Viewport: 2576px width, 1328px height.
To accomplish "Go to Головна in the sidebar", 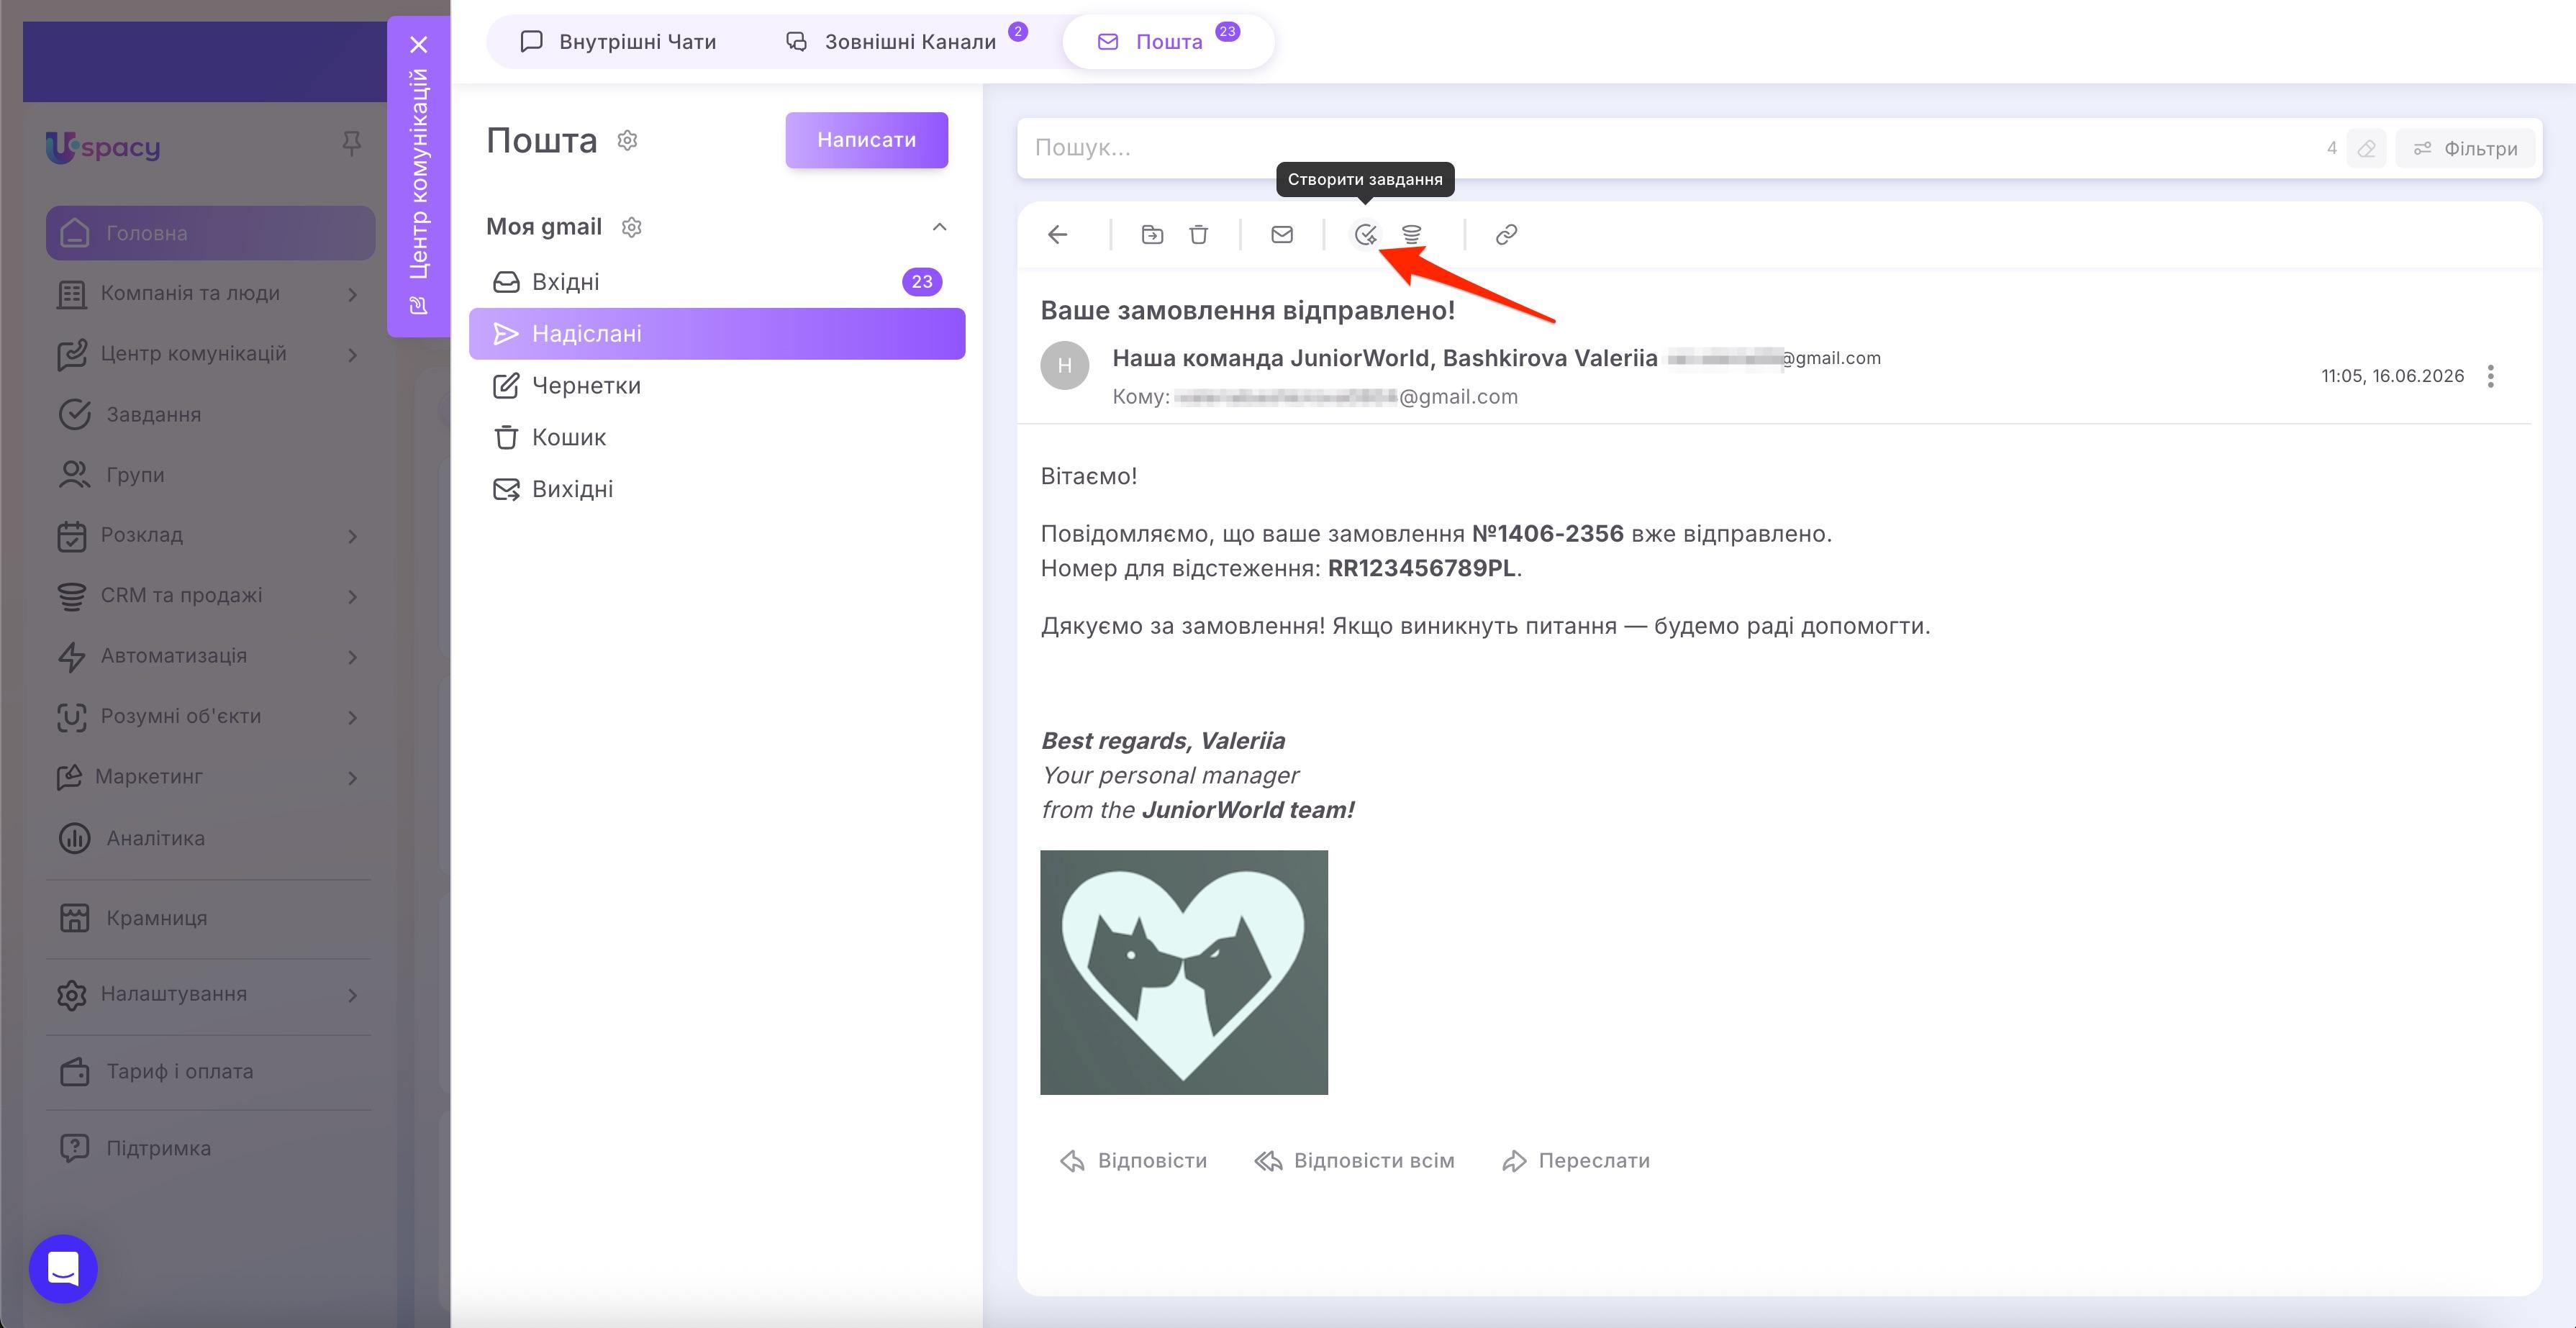I will pos(210,233).
